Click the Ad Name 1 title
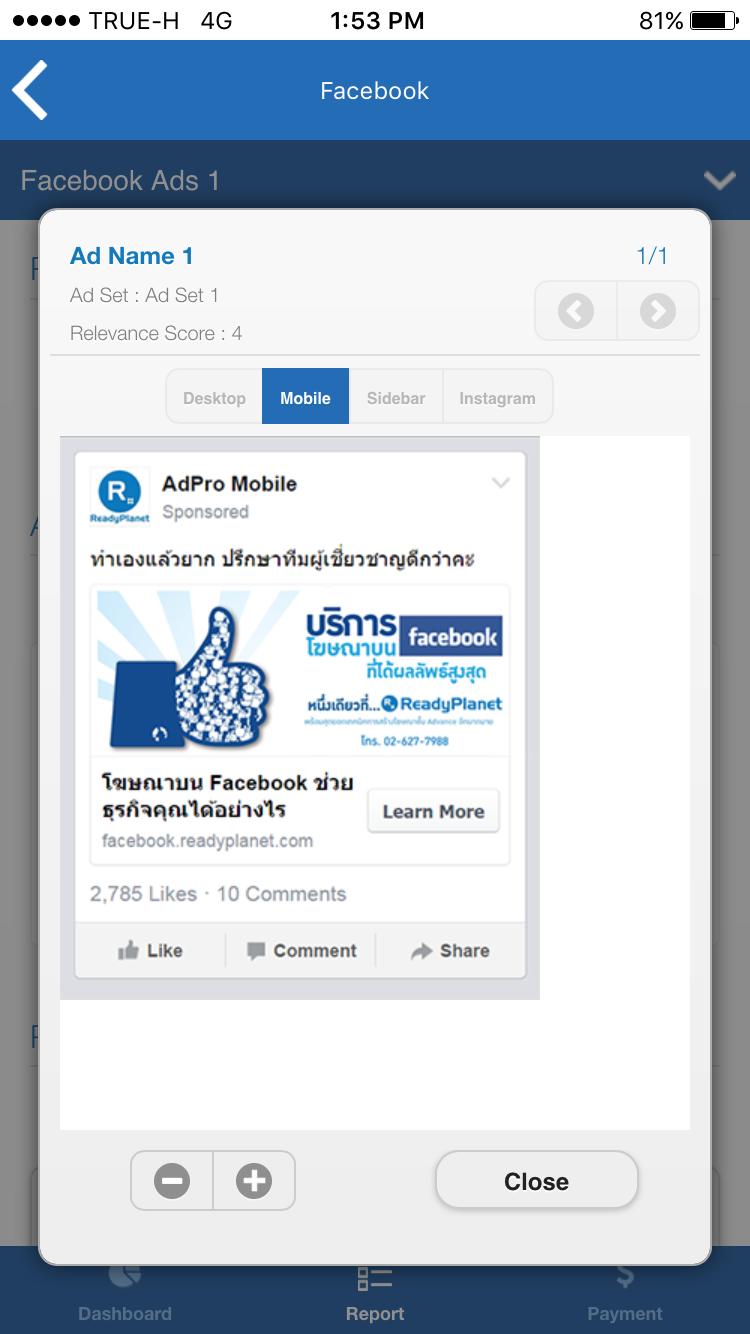This screenshot has height=1334, width=750. 131,256
